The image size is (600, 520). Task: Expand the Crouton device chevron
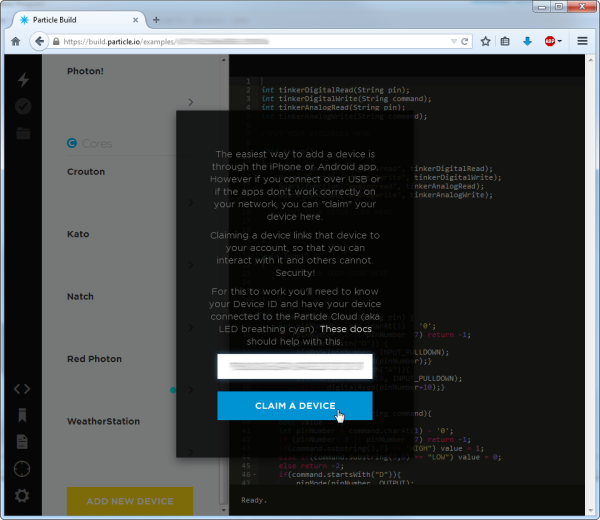(191, 203)
